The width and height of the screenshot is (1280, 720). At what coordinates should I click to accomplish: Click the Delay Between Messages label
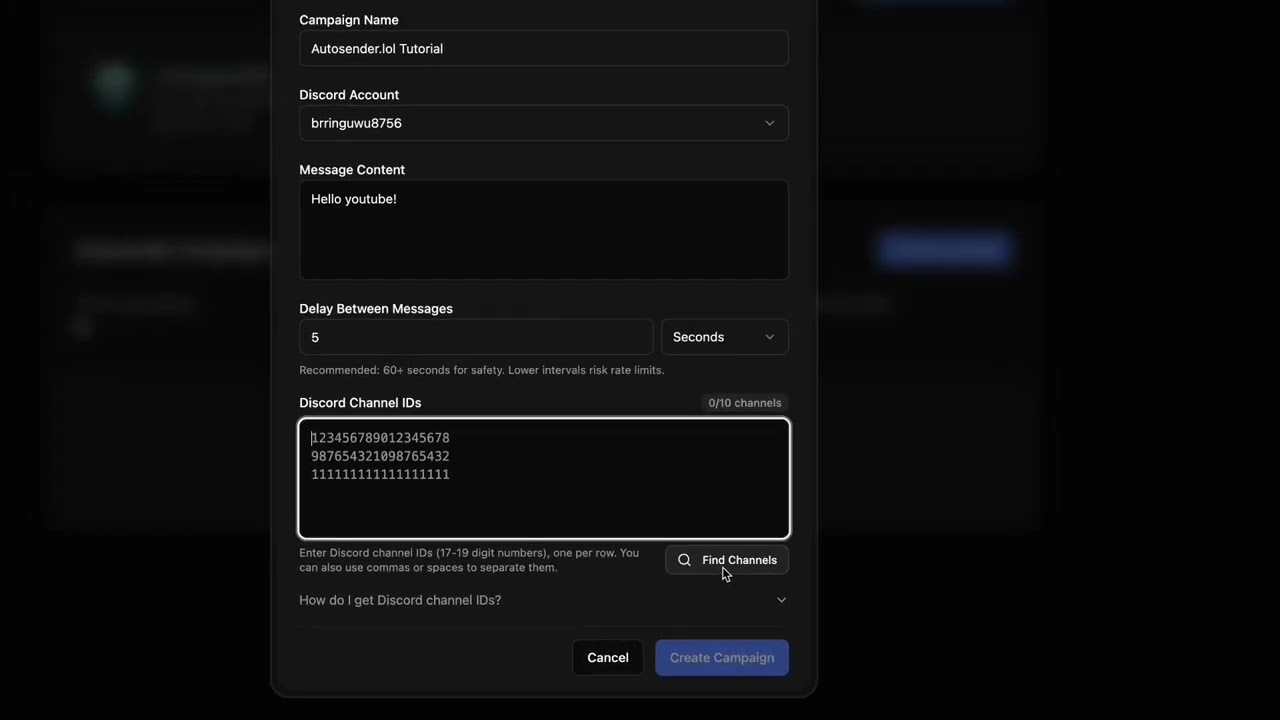(376, 309)
